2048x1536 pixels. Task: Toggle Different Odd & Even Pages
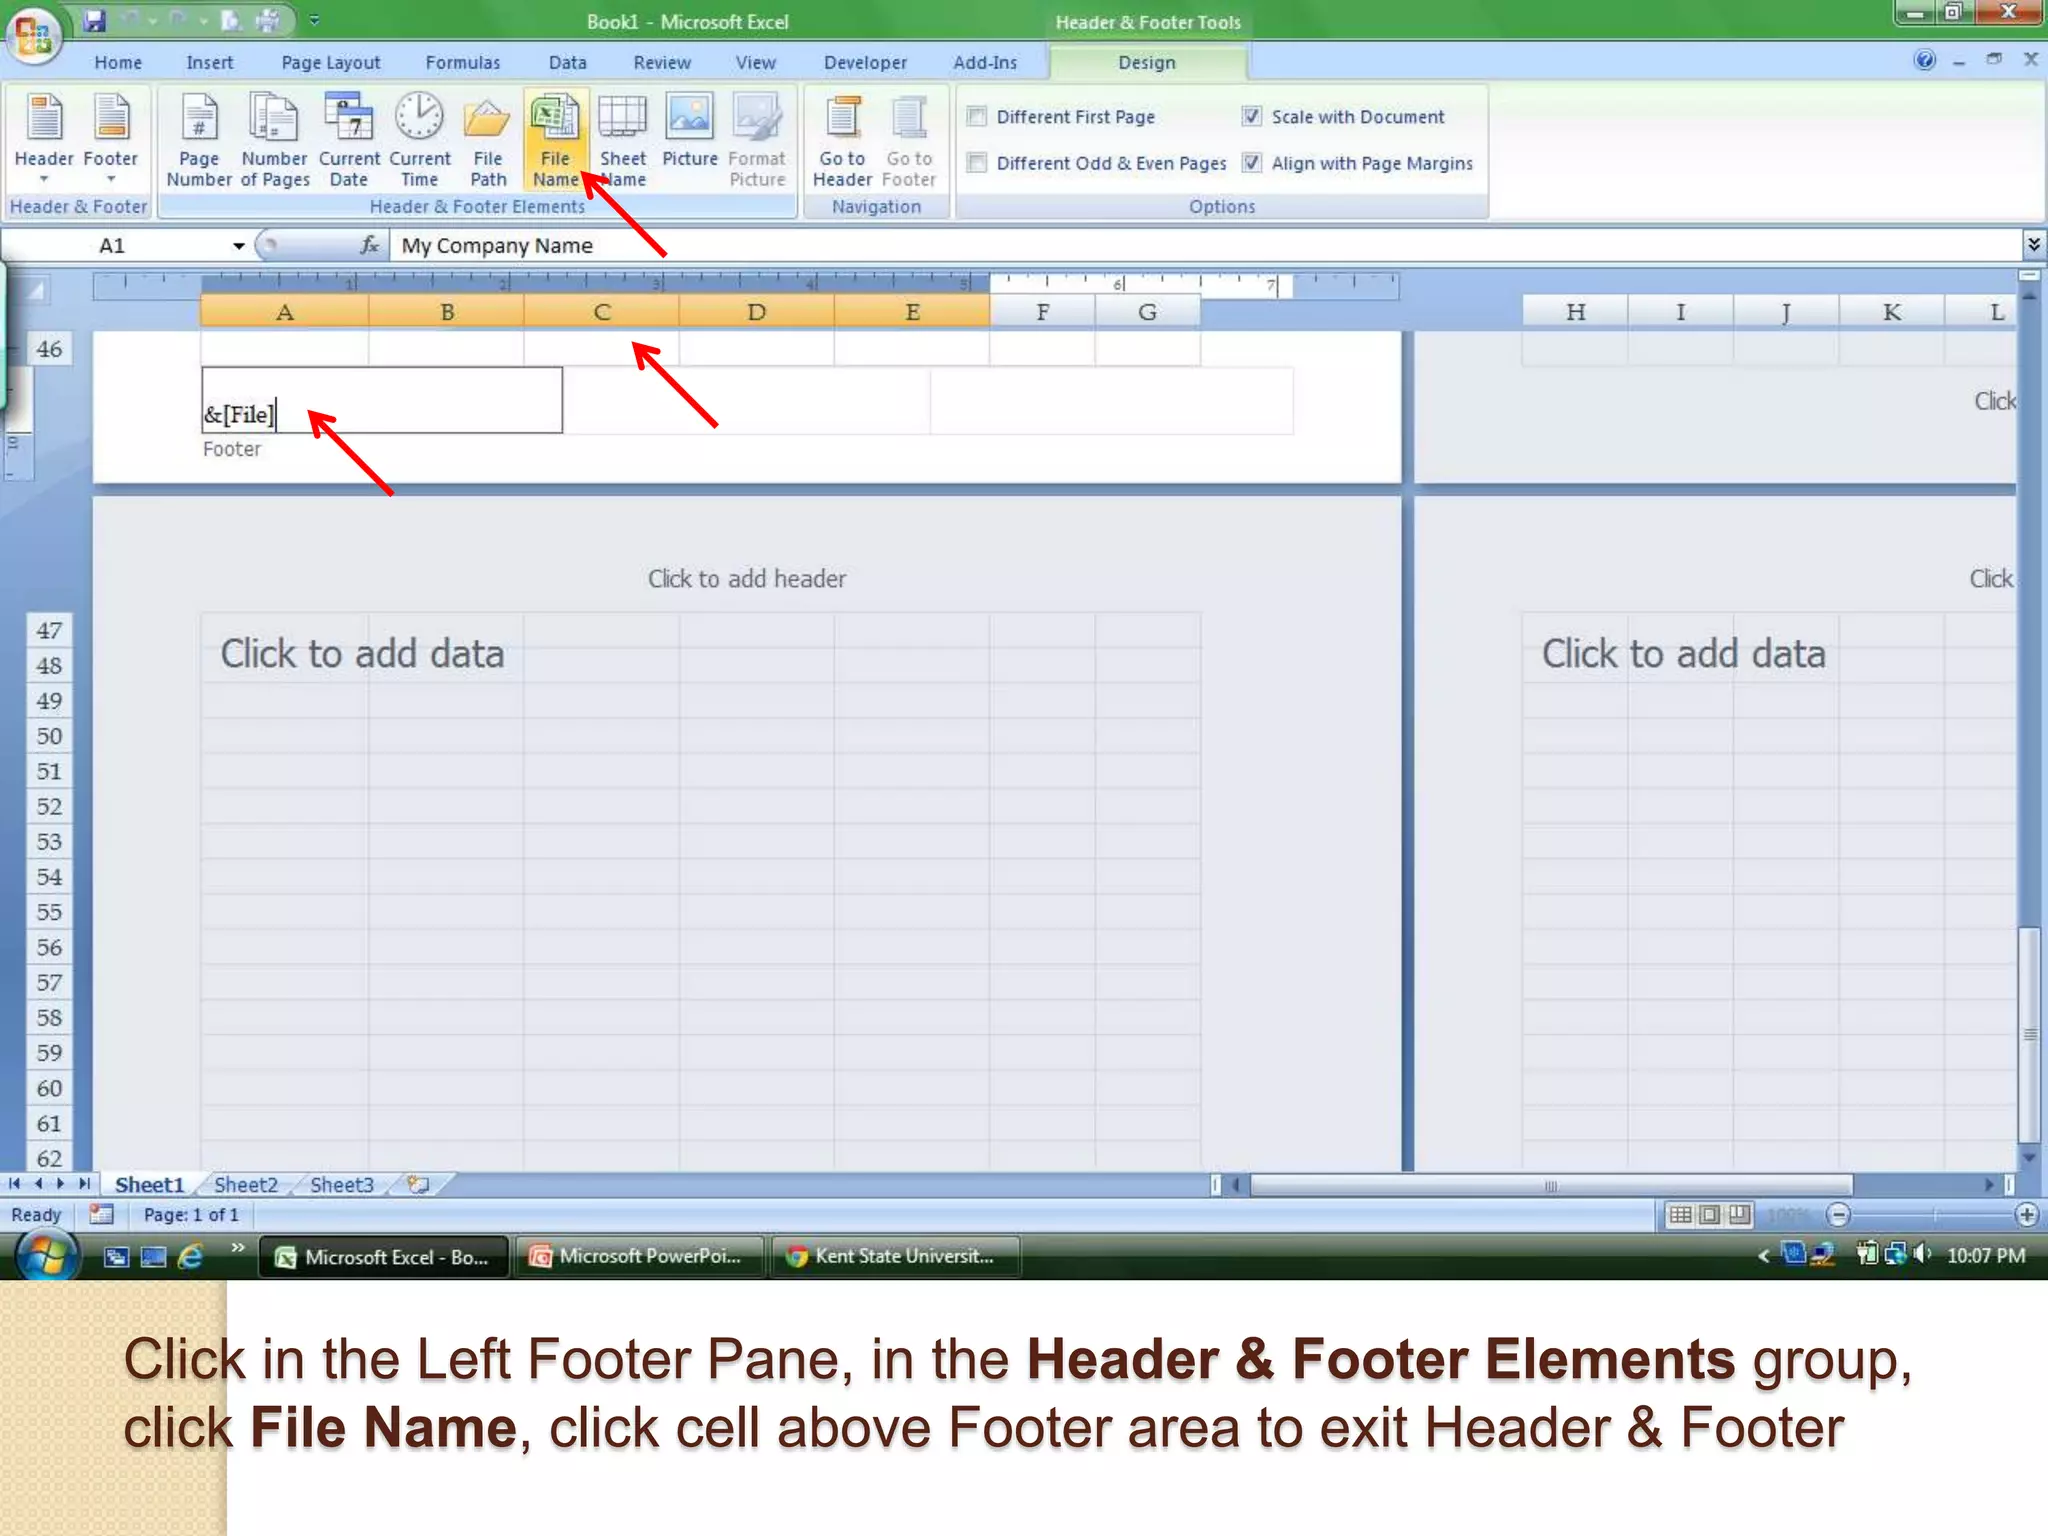[977, 163]
